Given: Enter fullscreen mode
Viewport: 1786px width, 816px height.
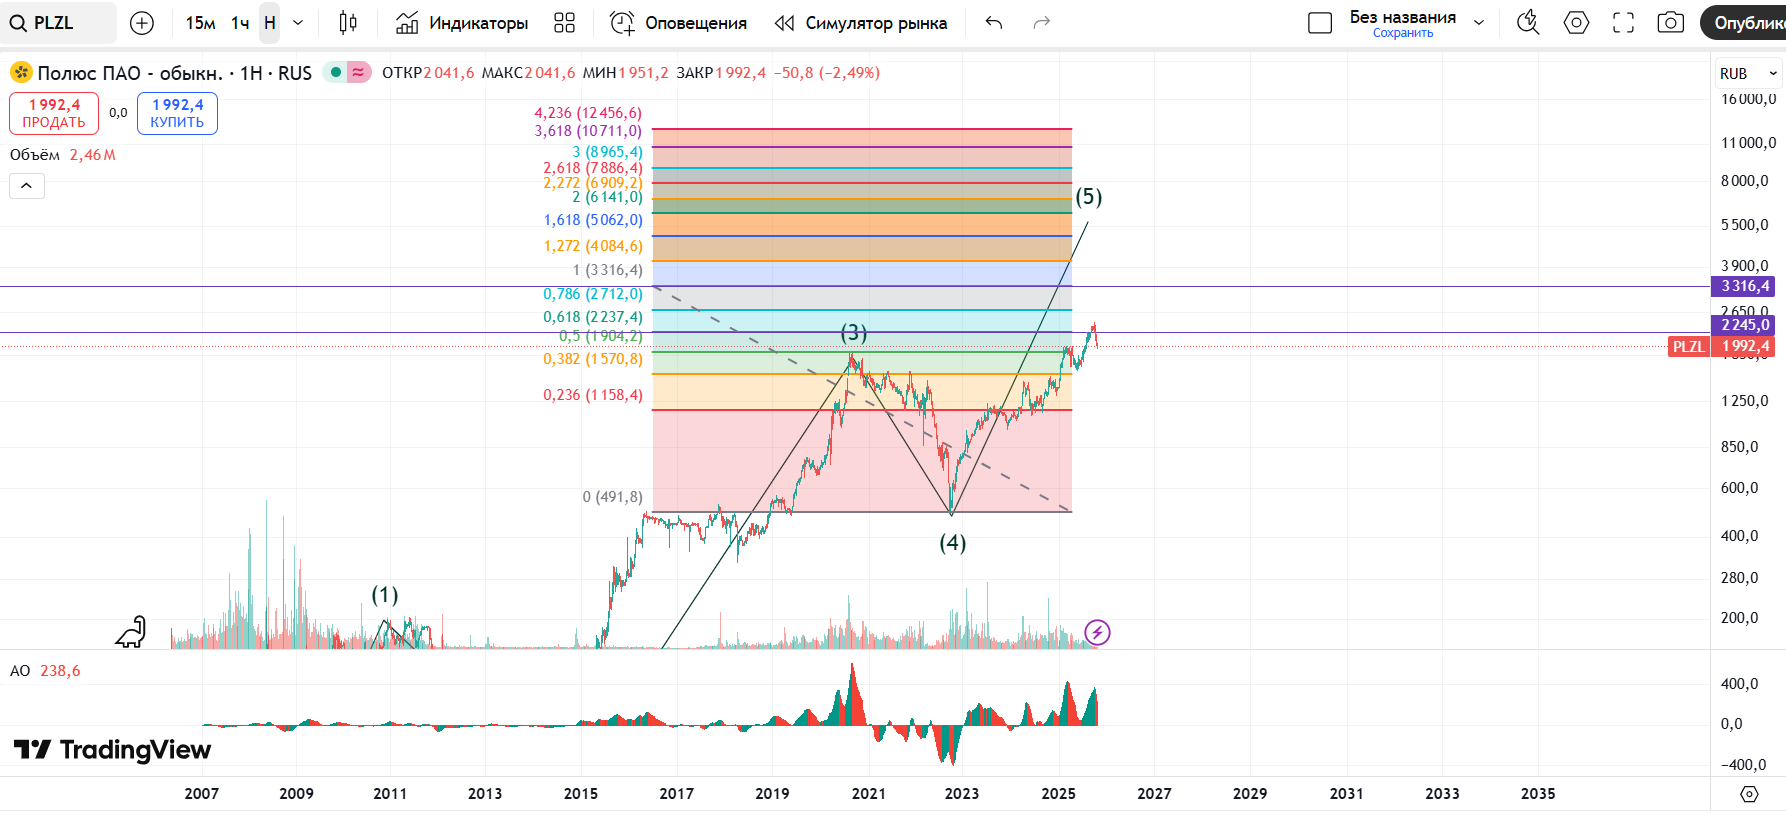Looking at the screenshot, I should tap(1623, 23).
